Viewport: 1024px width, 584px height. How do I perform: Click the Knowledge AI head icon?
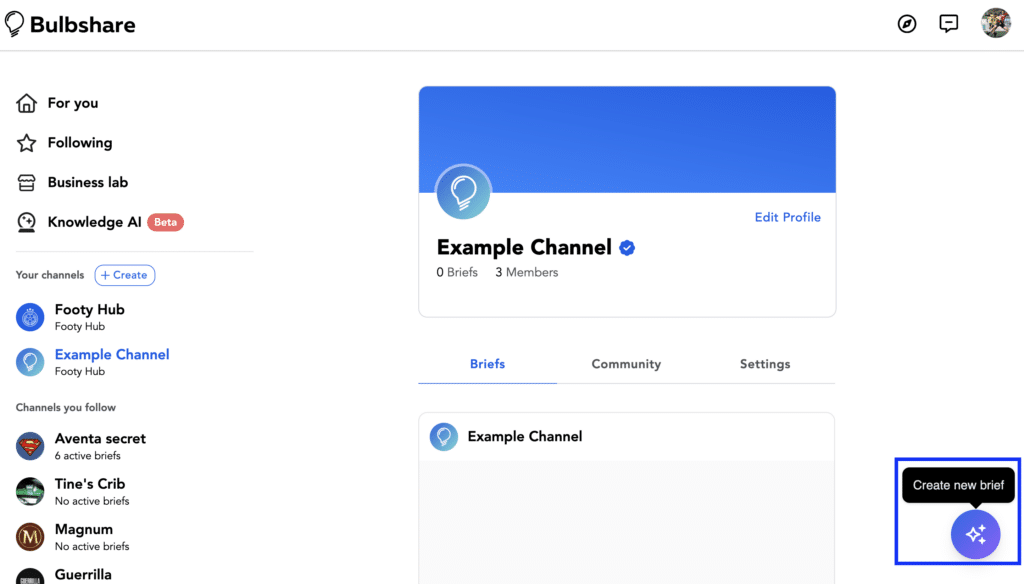point(27,222)
